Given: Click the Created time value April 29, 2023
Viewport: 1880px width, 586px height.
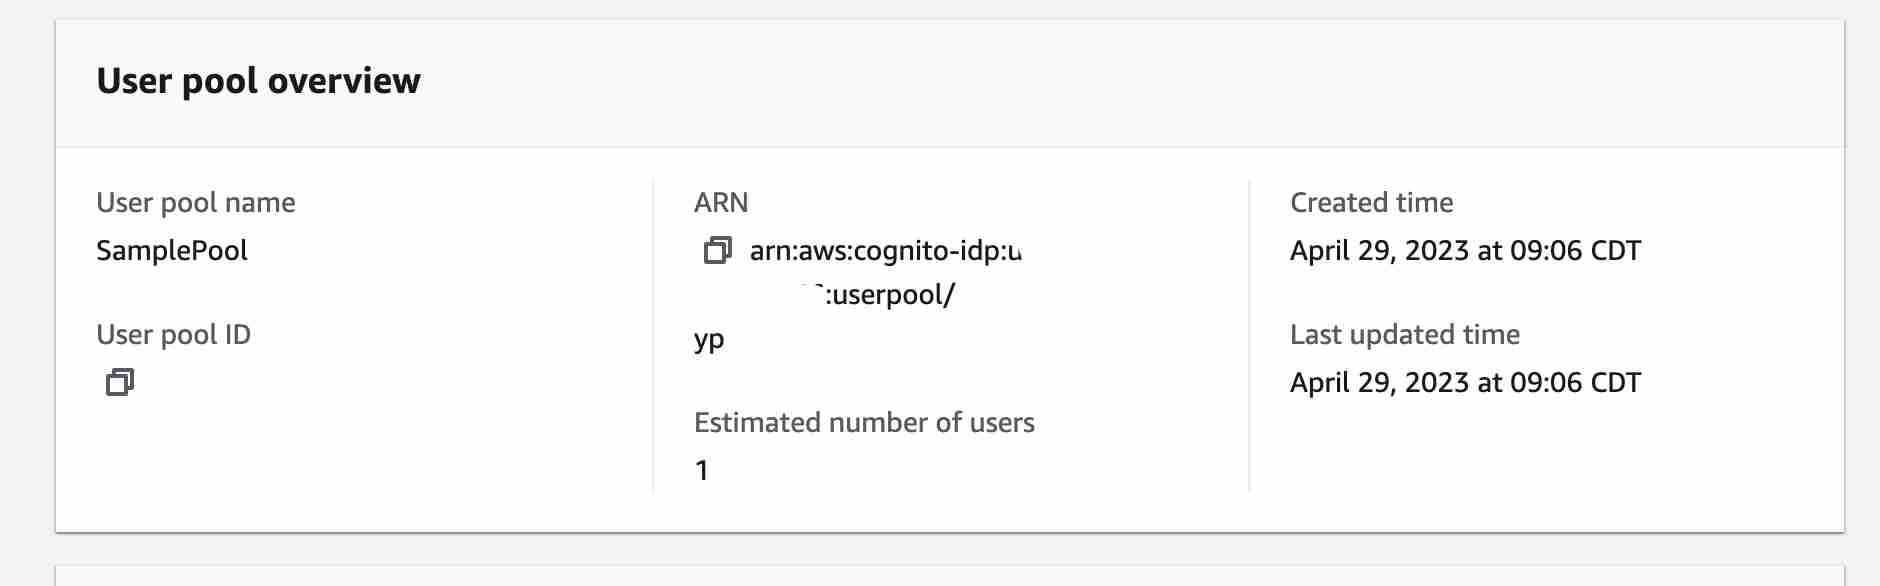Looking at the screenshot, I should point(1464,250).
